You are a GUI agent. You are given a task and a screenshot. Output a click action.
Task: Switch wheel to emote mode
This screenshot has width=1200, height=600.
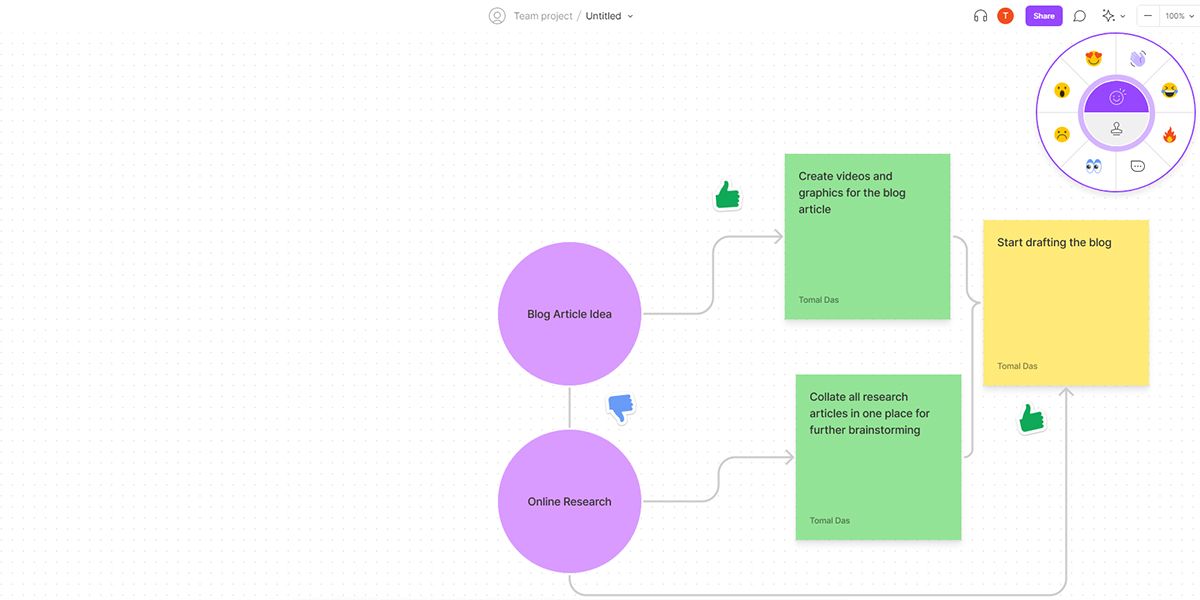1117,97
